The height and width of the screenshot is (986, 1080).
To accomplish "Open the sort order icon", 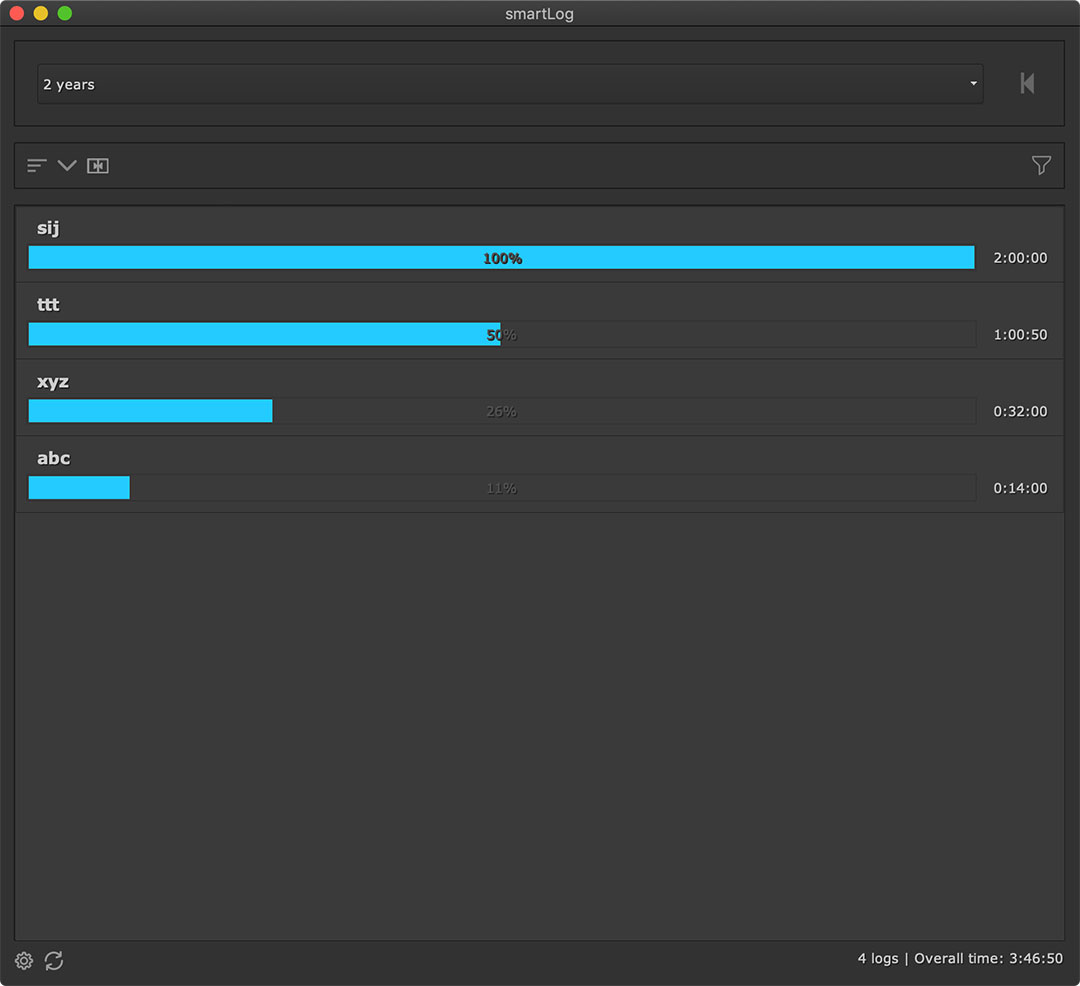I will [x=37, y=166].
